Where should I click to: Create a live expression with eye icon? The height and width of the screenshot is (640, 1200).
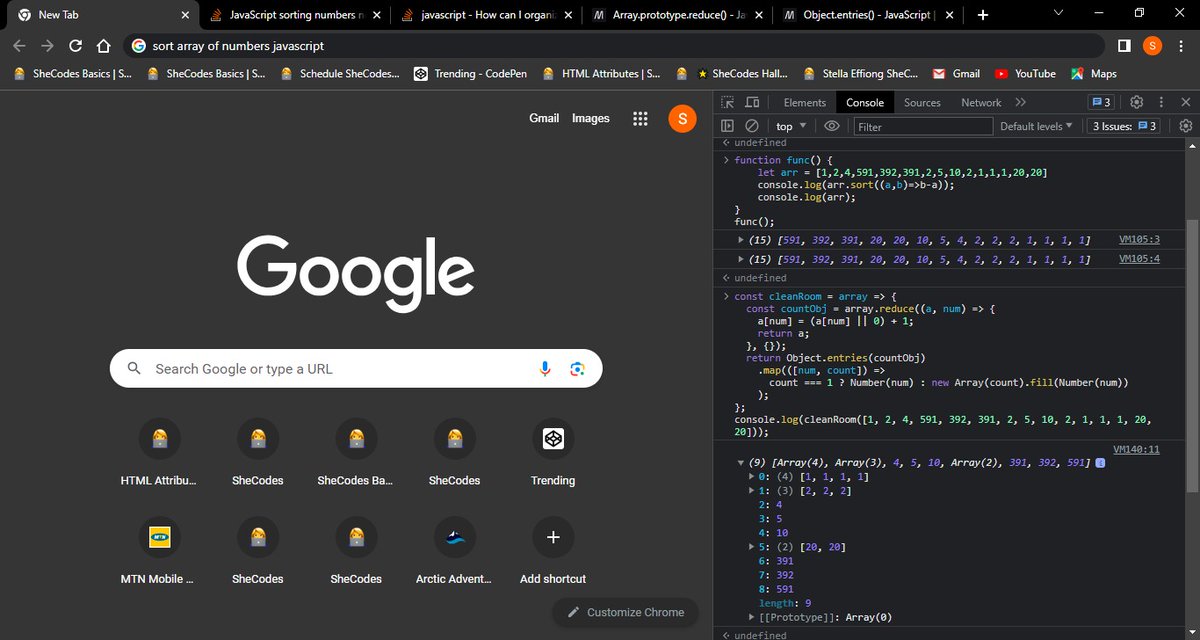coord(832,126)
